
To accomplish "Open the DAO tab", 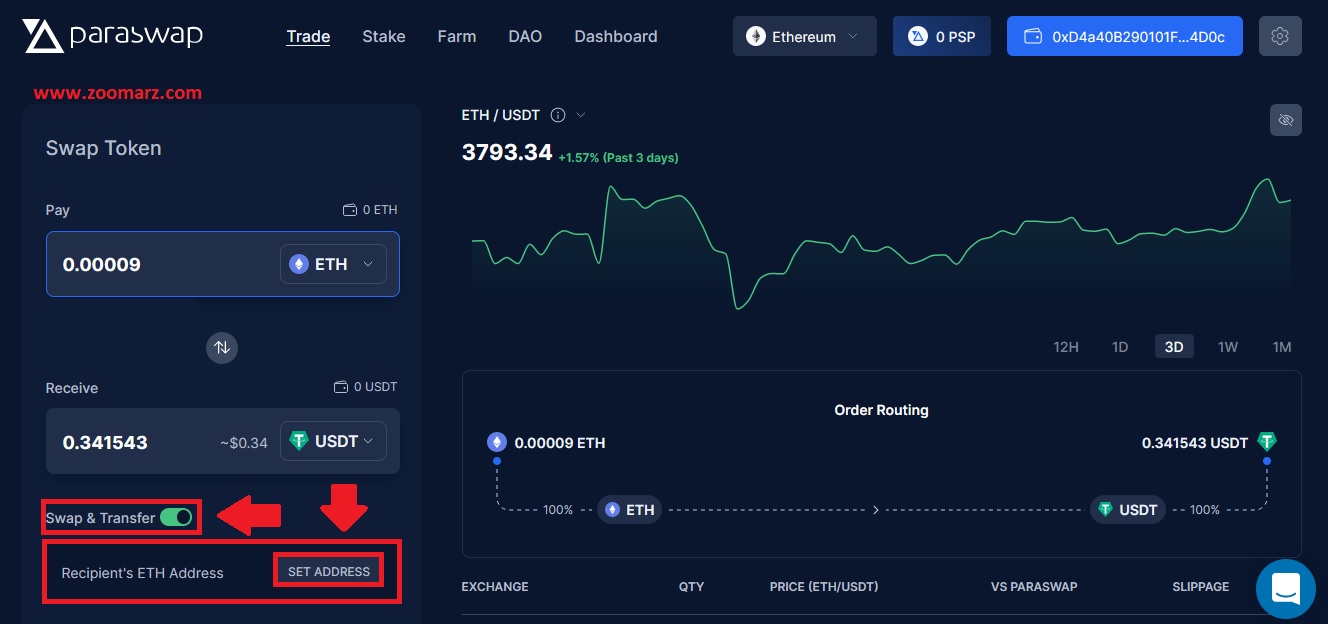I will [525, 36].
